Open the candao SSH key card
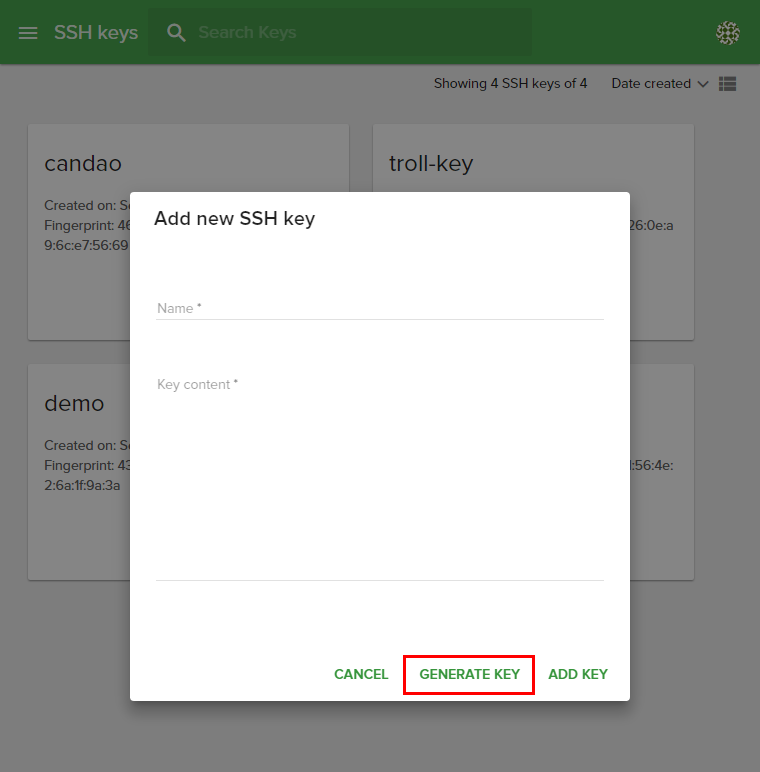The width and height of the screenshot is (760, 772). coord(83,163)
